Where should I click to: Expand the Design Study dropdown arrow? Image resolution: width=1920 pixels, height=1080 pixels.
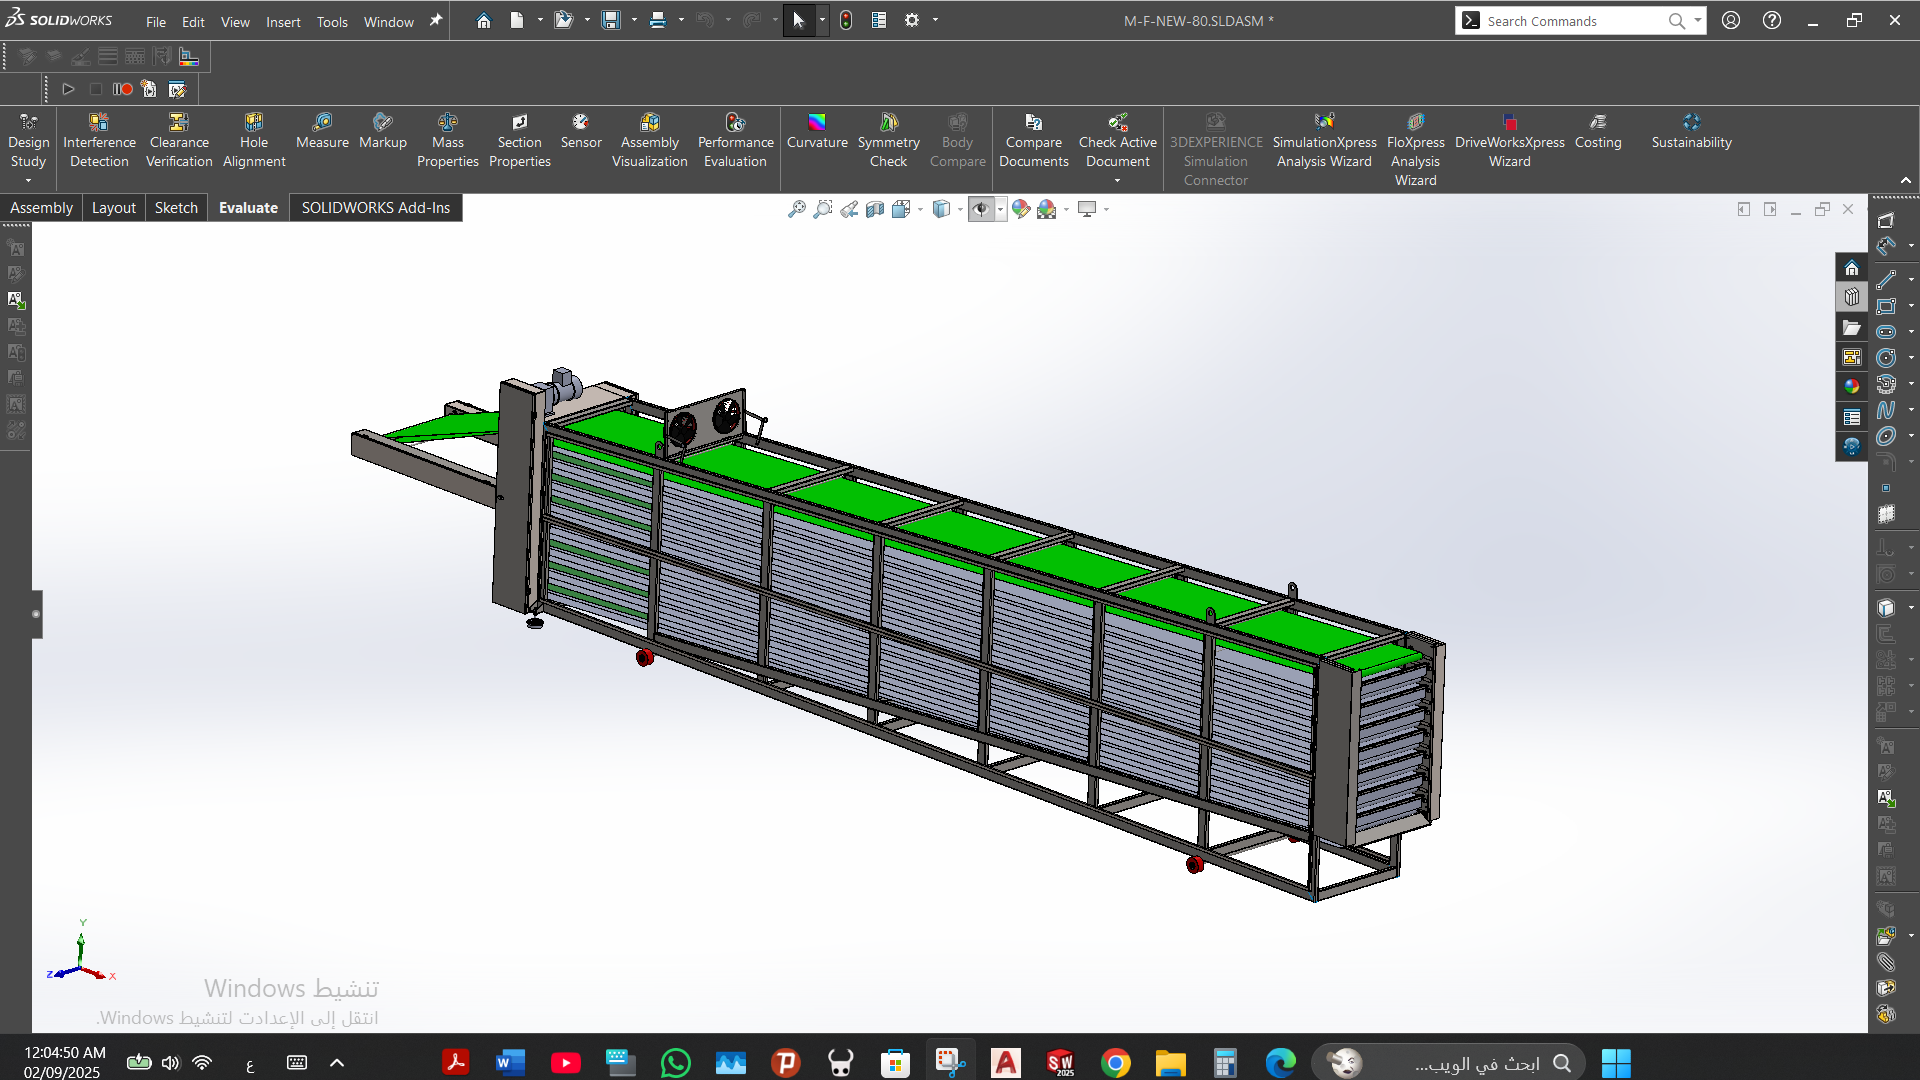(x=28, y=181)
